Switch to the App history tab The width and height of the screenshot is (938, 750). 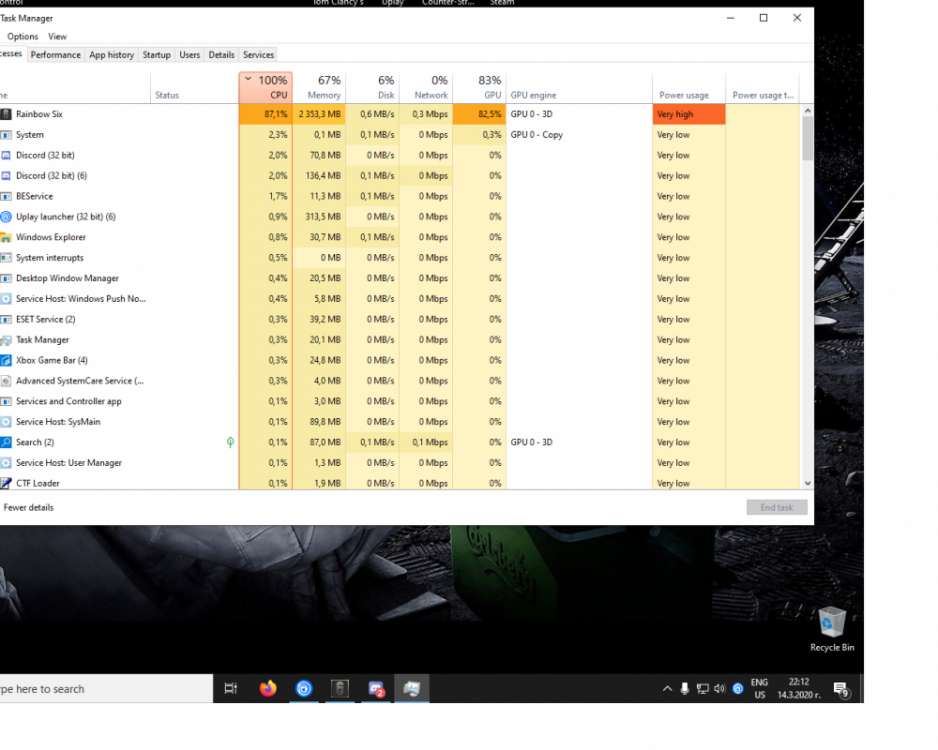111,54
